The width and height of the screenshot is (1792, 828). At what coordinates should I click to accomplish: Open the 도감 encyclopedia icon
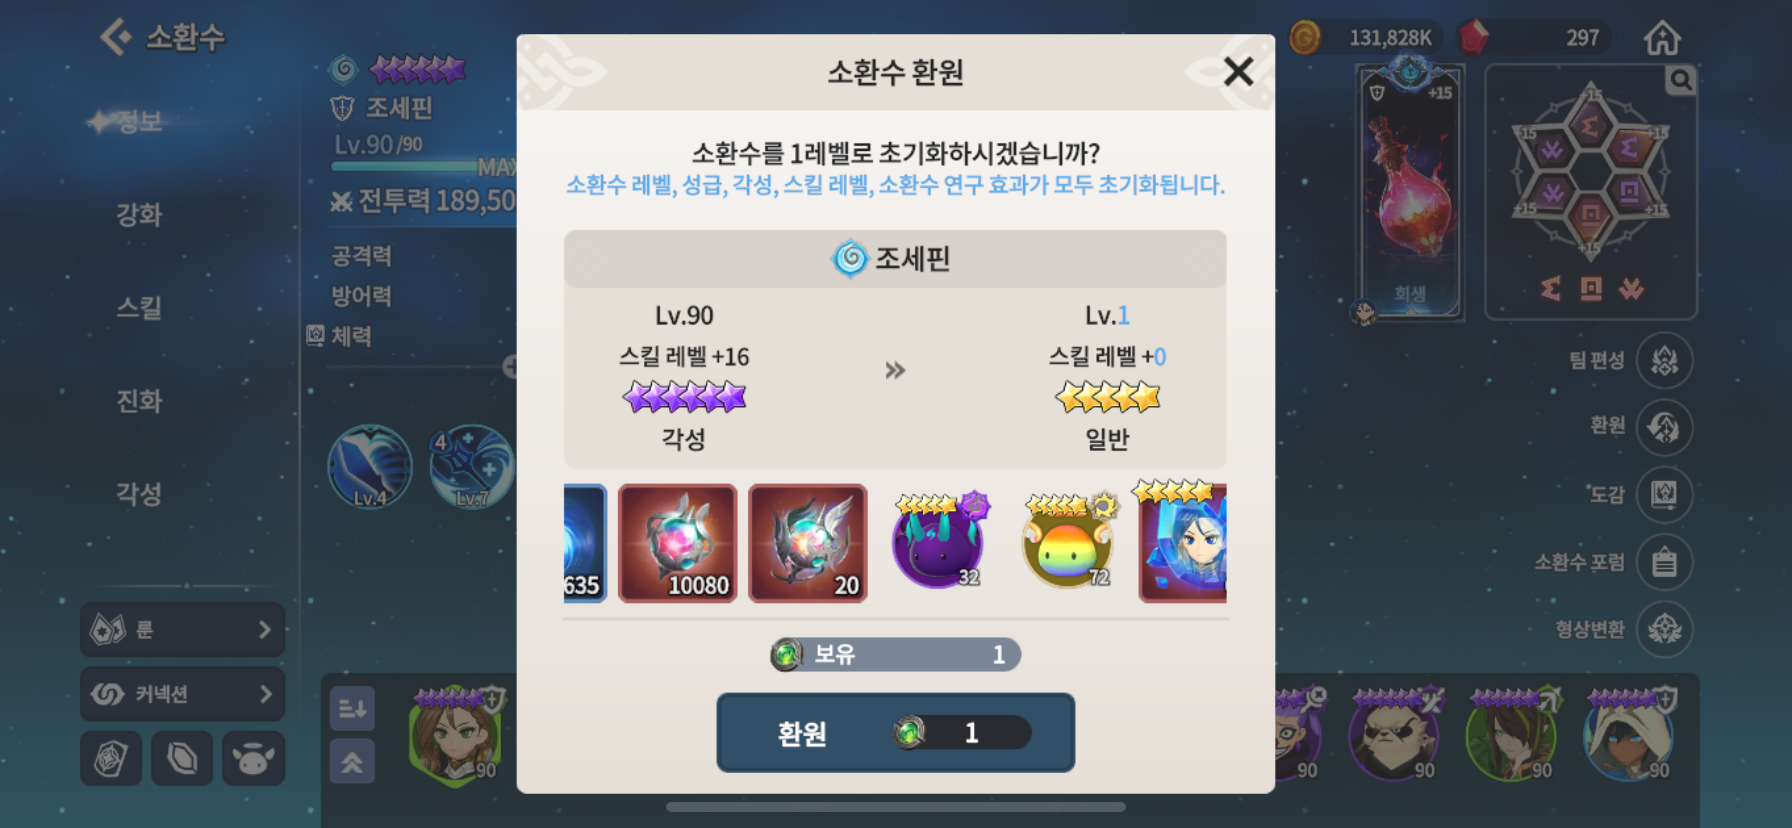[x=1664, y=495]
